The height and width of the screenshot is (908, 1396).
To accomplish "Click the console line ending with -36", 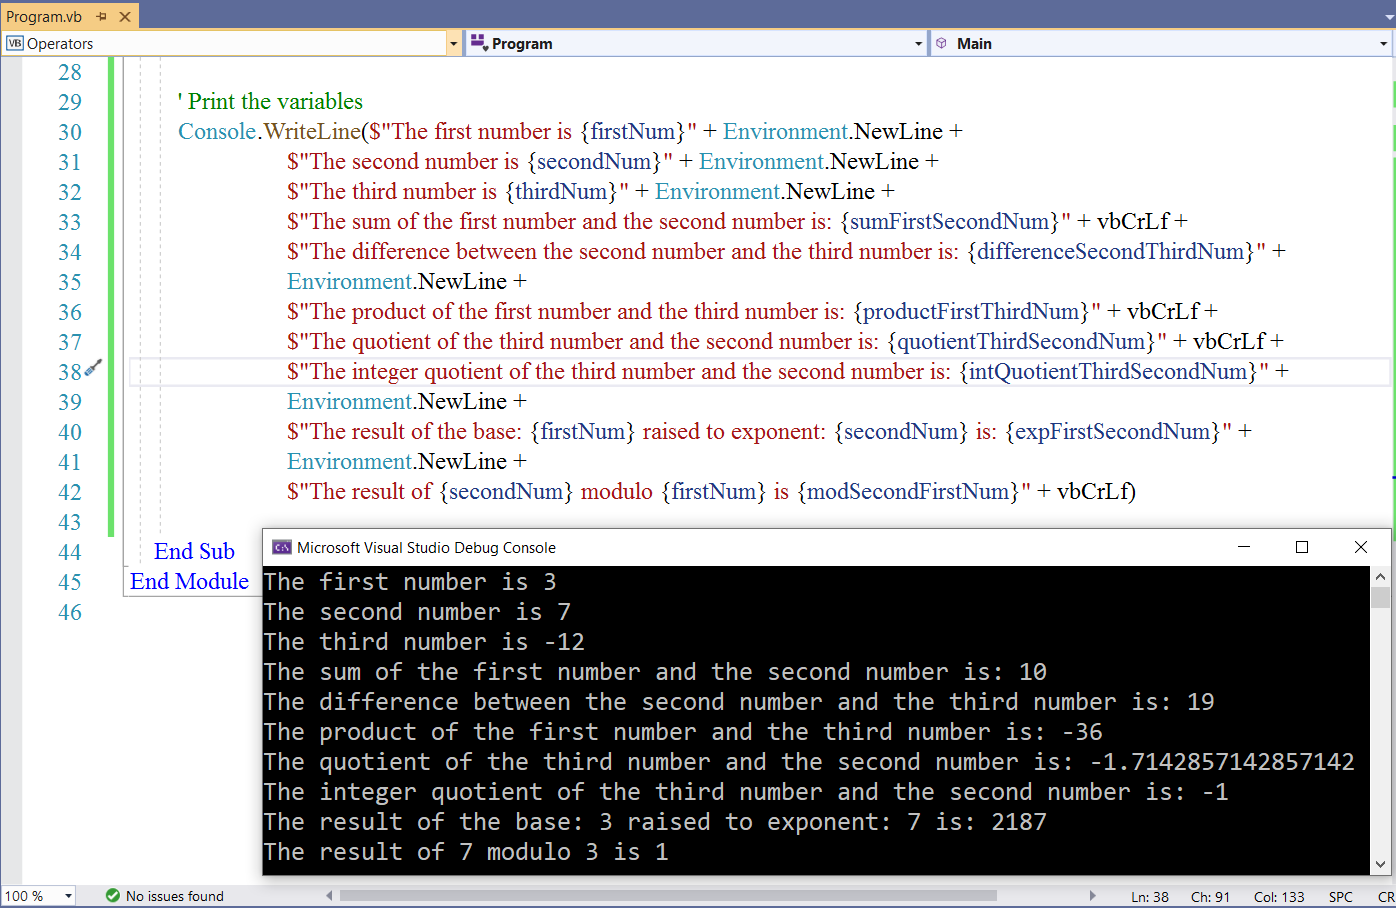I will 683,732.
